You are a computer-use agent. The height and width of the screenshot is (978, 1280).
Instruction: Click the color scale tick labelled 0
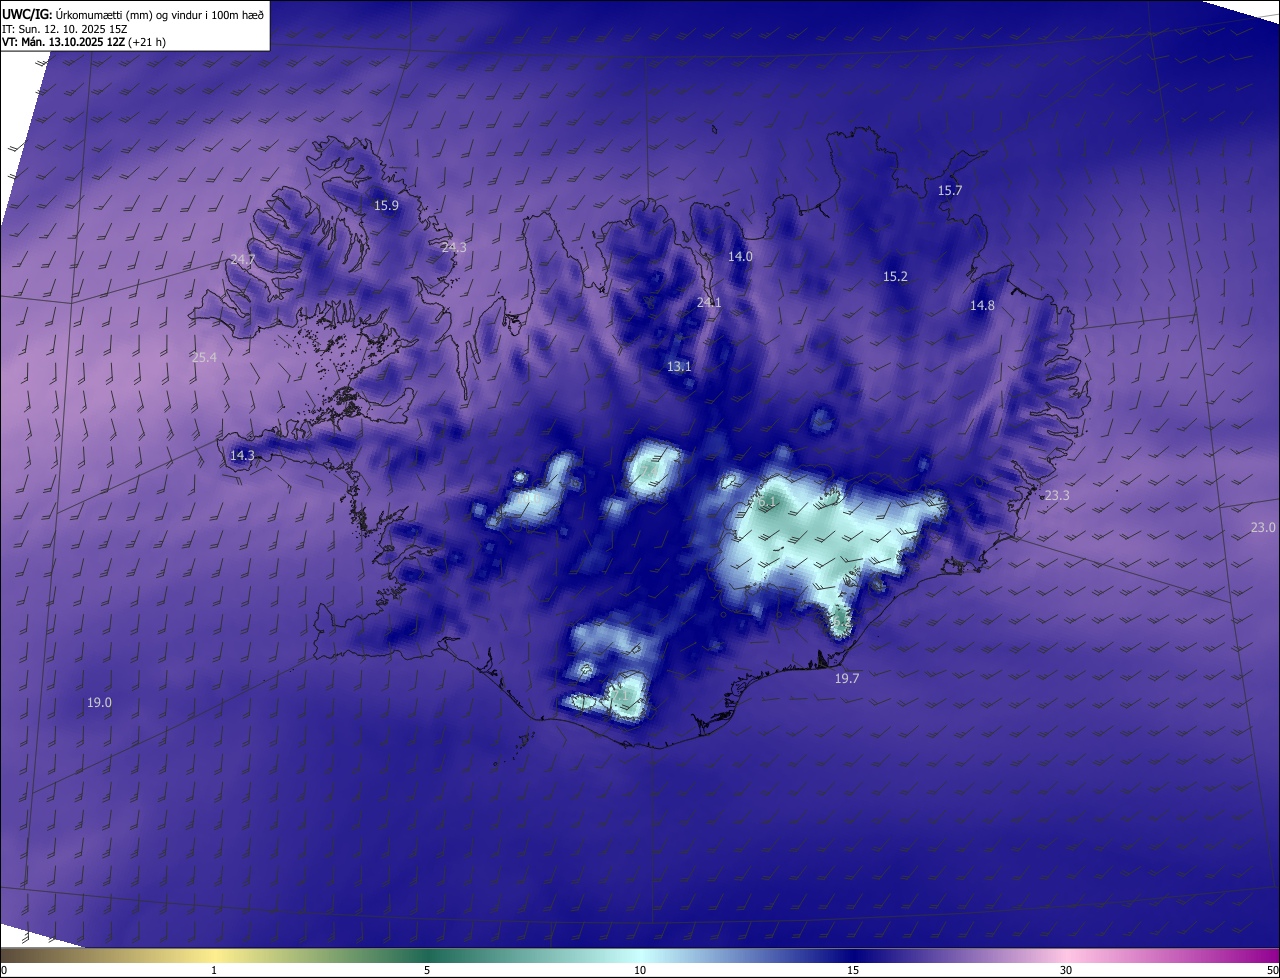(3, 970)
